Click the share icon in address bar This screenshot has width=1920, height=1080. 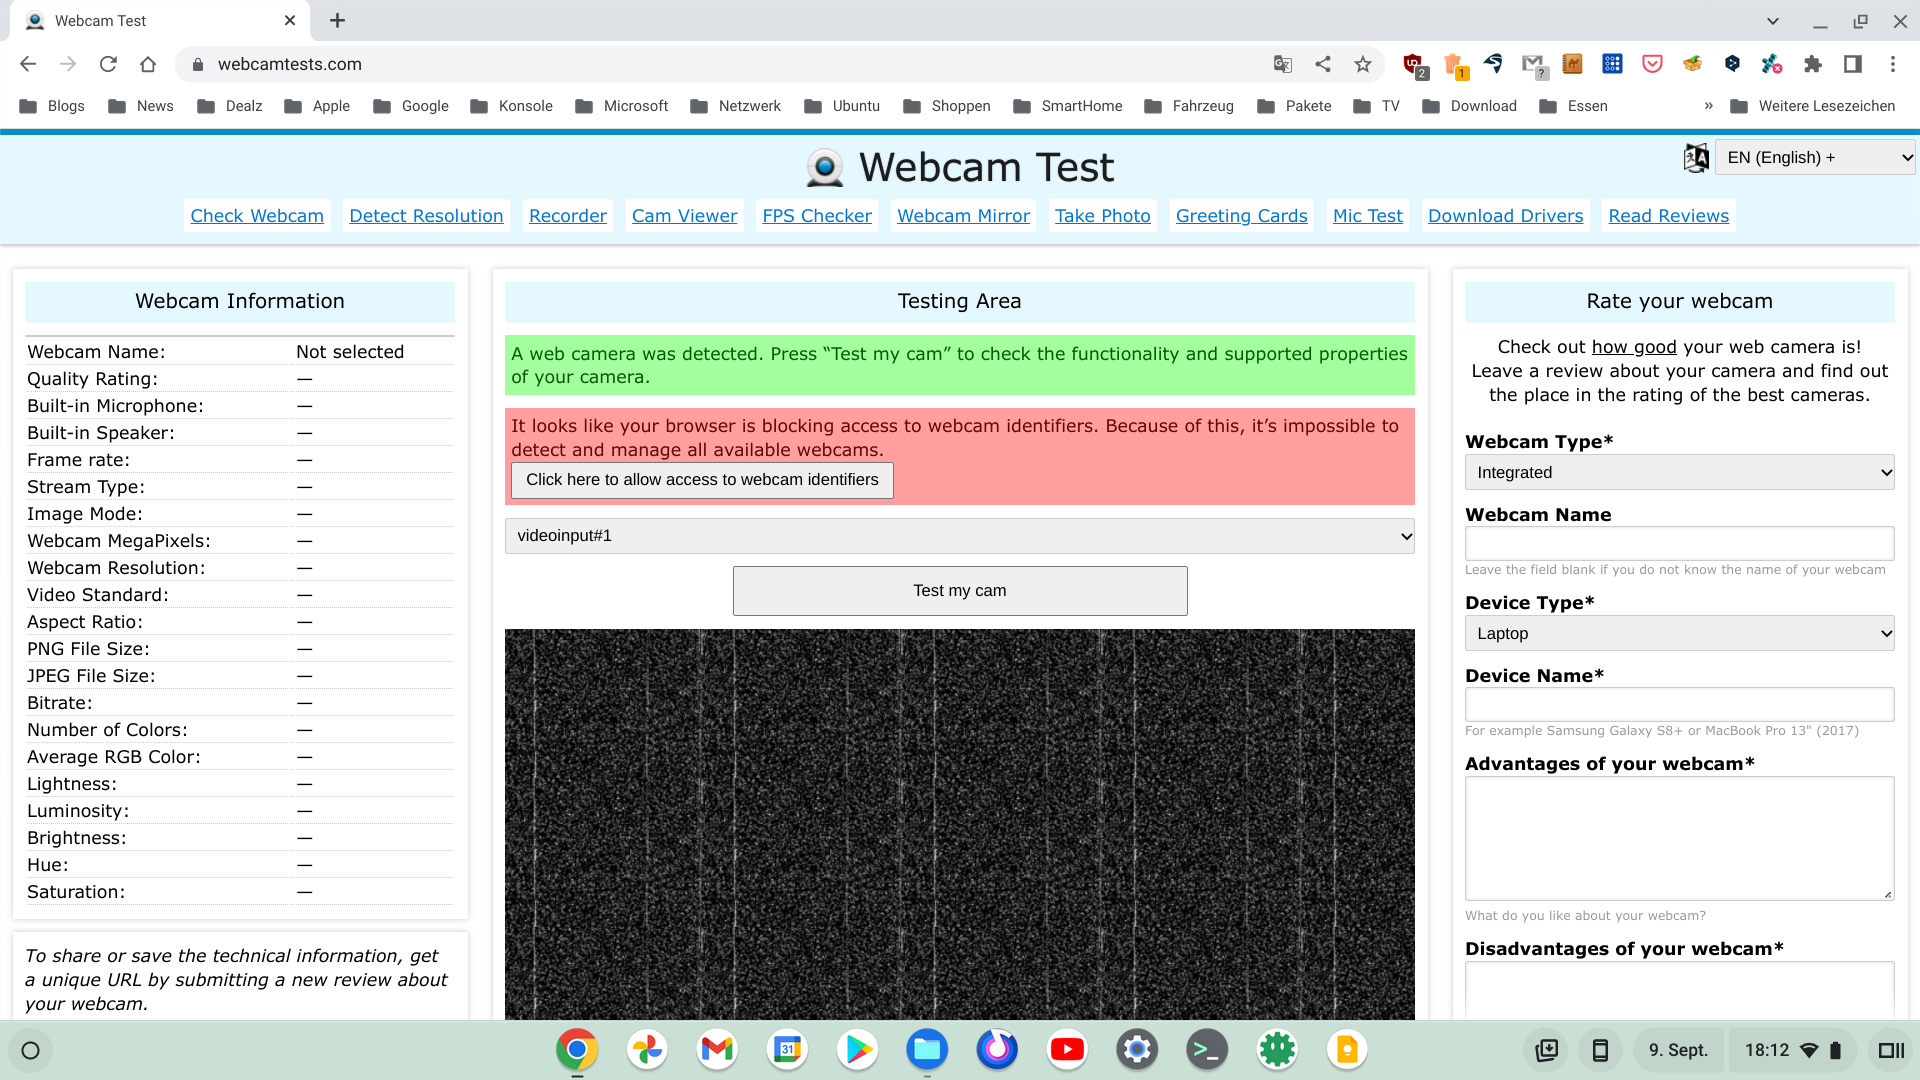click(x=1323, y=64)
